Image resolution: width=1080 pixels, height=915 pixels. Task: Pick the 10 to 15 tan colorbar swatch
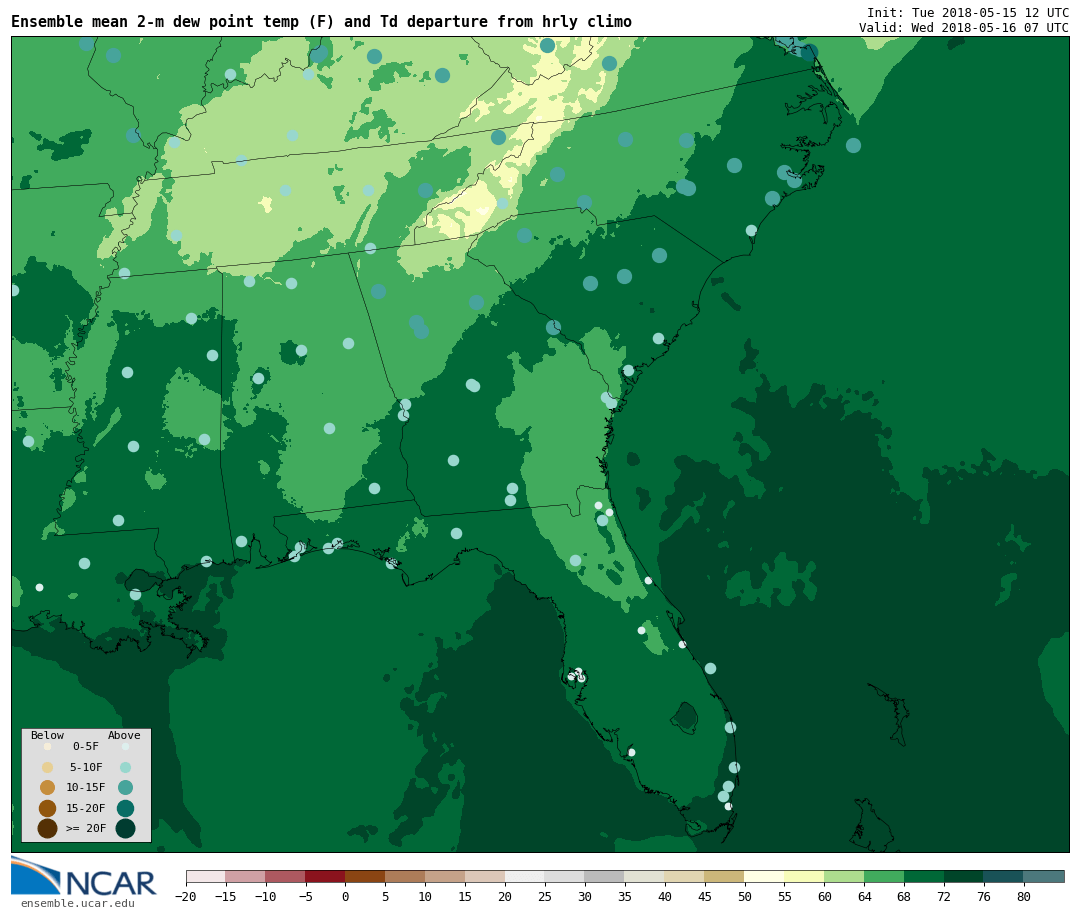click(445, 876)
